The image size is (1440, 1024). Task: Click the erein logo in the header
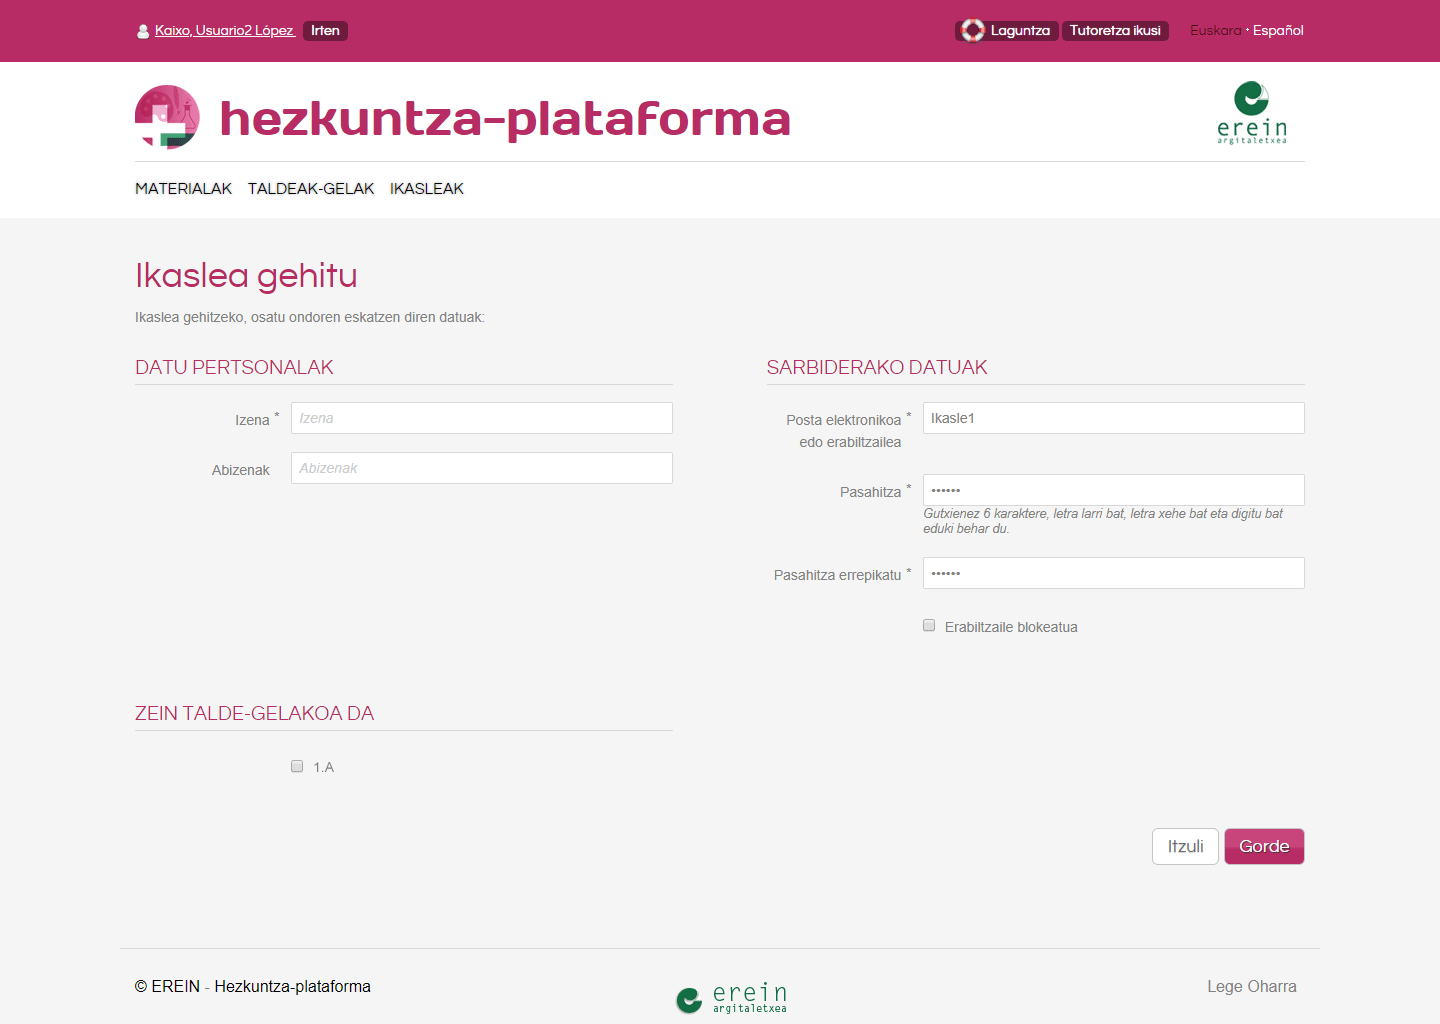tap(1251, 113)
